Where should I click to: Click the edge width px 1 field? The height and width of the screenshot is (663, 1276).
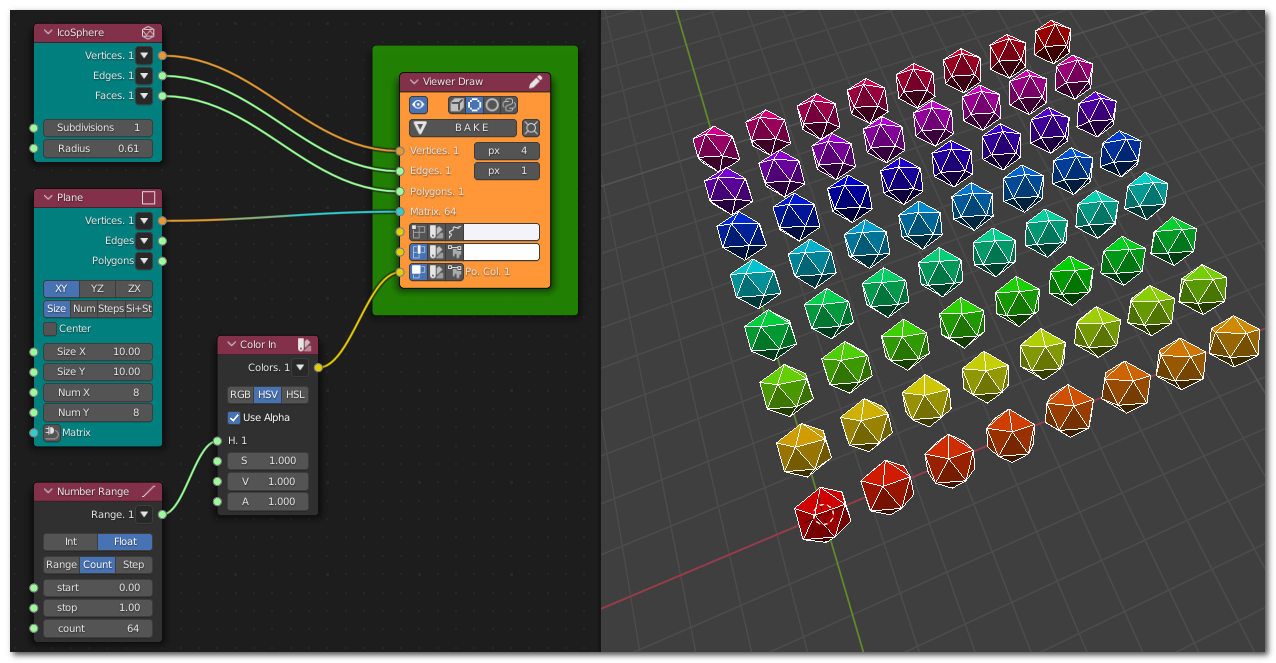pyautogui.click(x=507, y=171)
